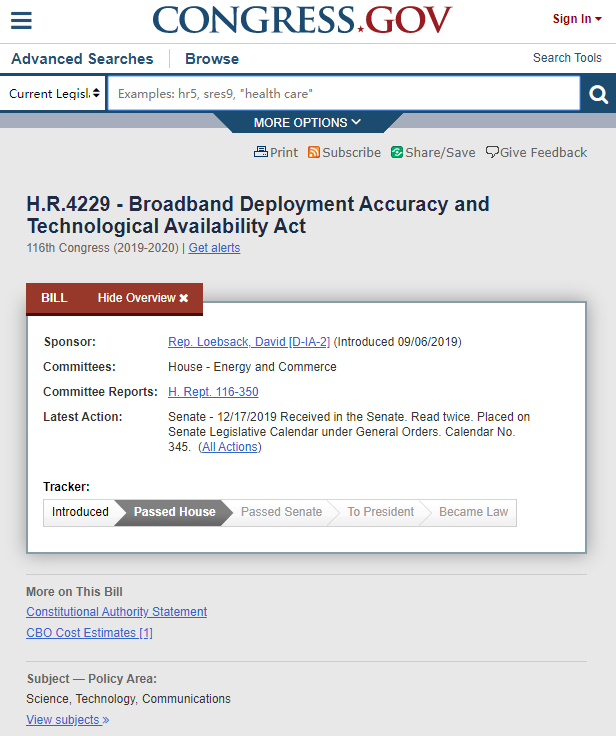Open Constitutional Authority Statement link
The height and width of the screenshot is (736, 616).
tap(116, 612)
